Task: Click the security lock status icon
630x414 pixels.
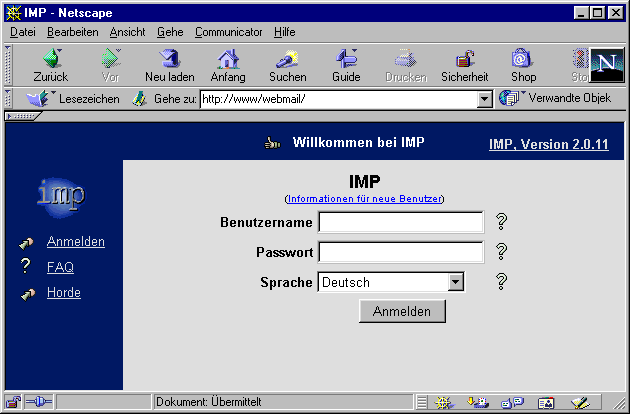Action: coord(13,402)
